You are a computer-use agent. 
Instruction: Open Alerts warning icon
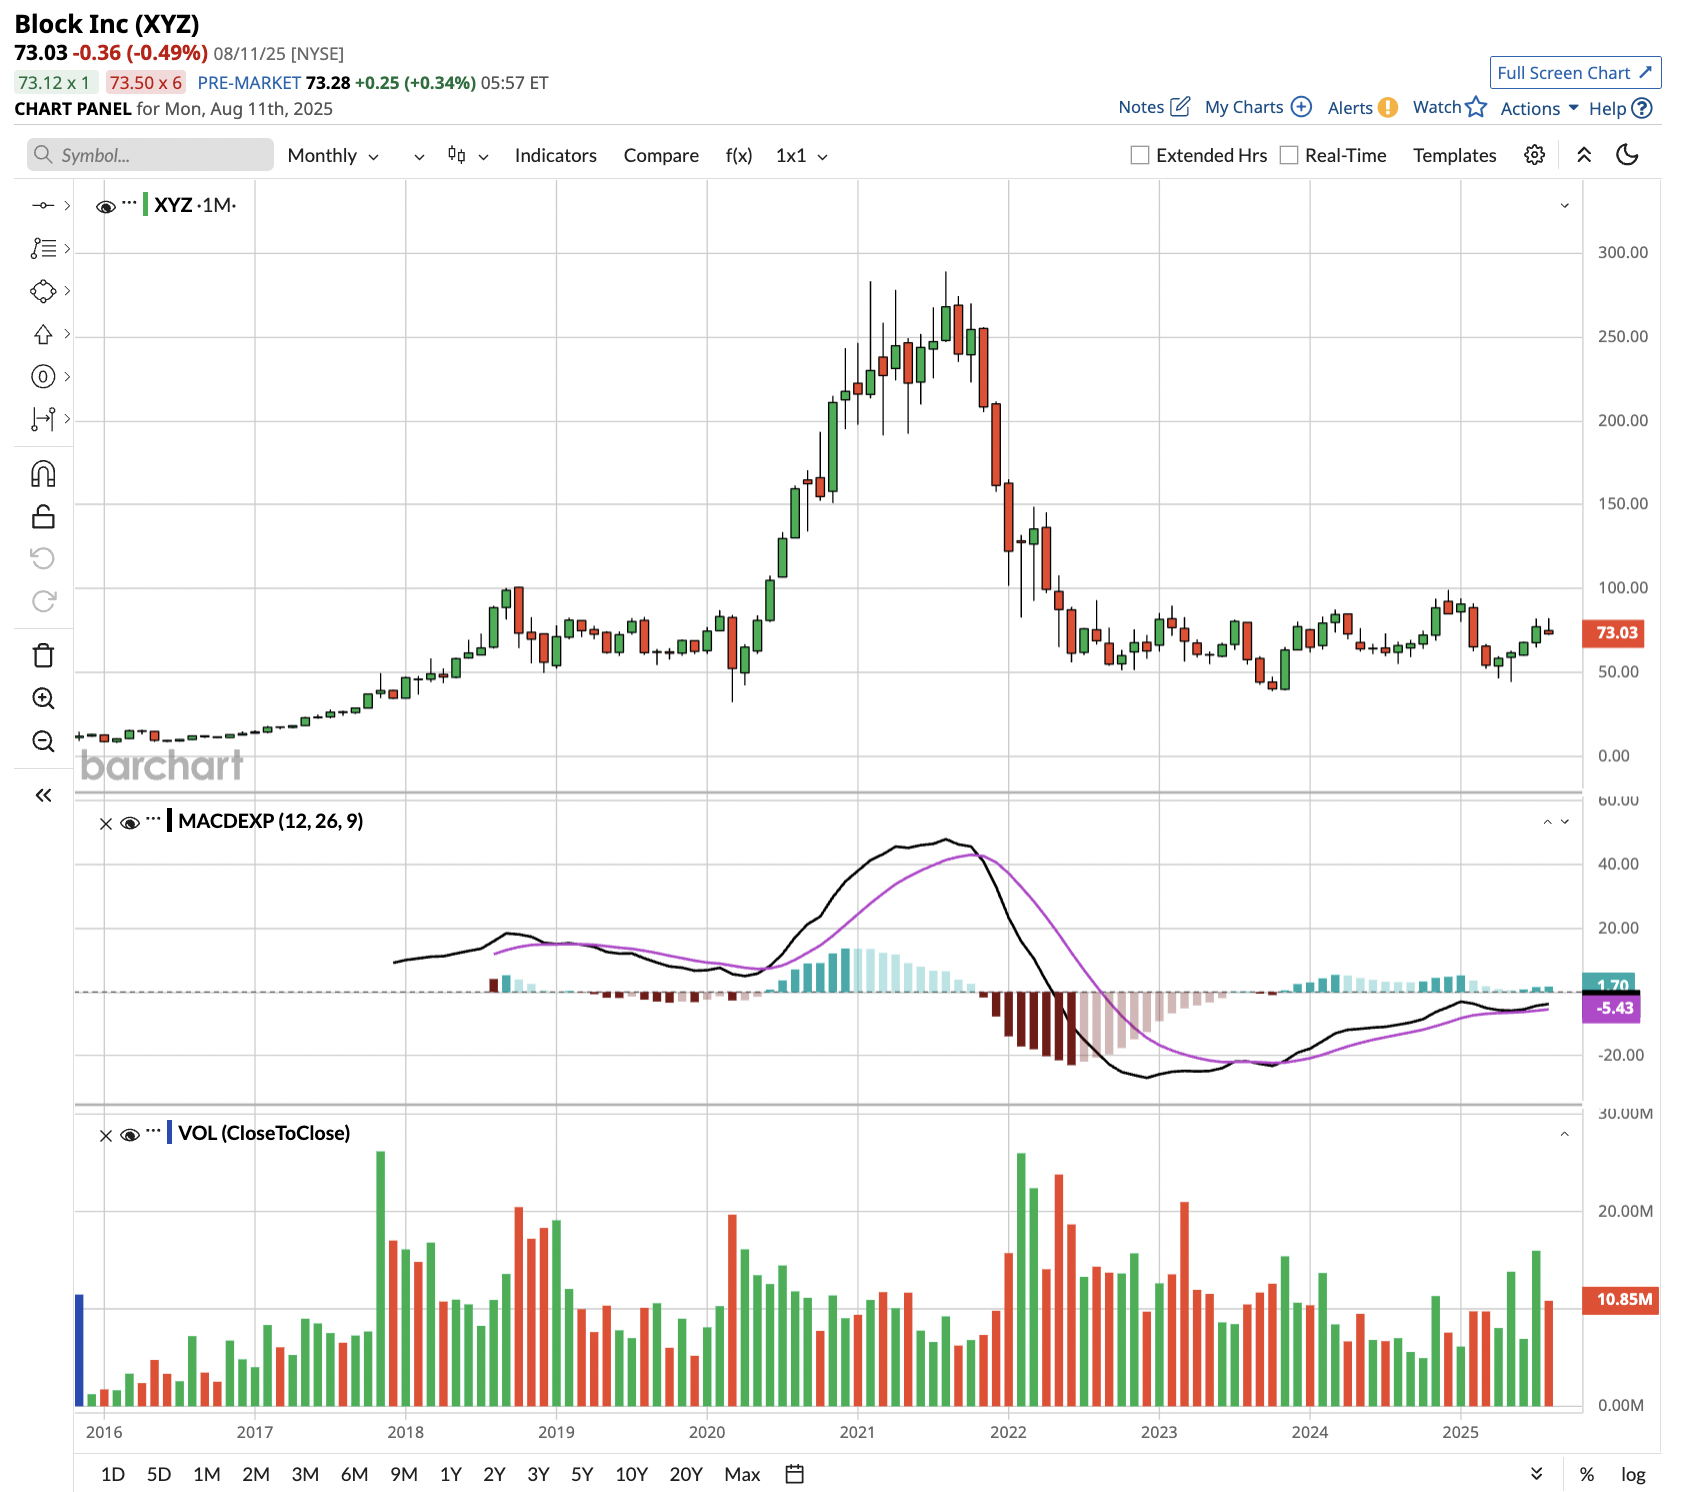[1387, 107]
